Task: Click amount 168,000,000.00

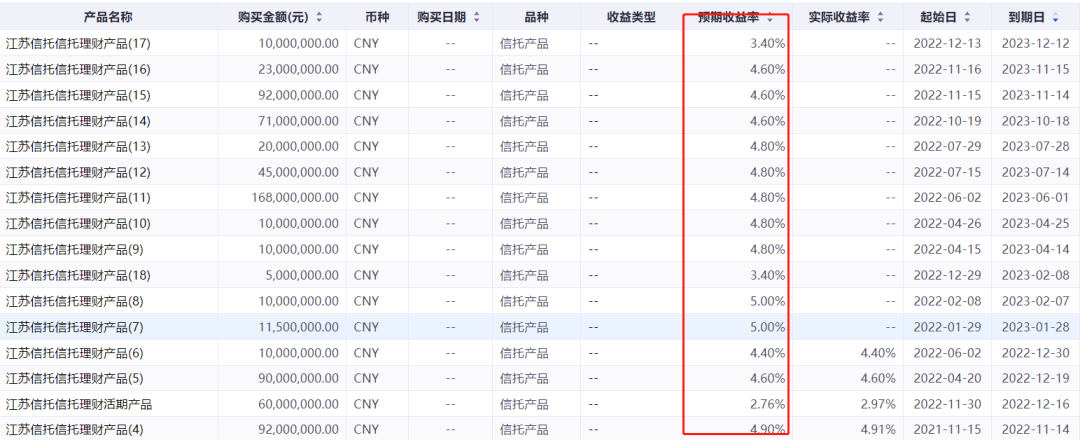Action: [x=295, y=198]
